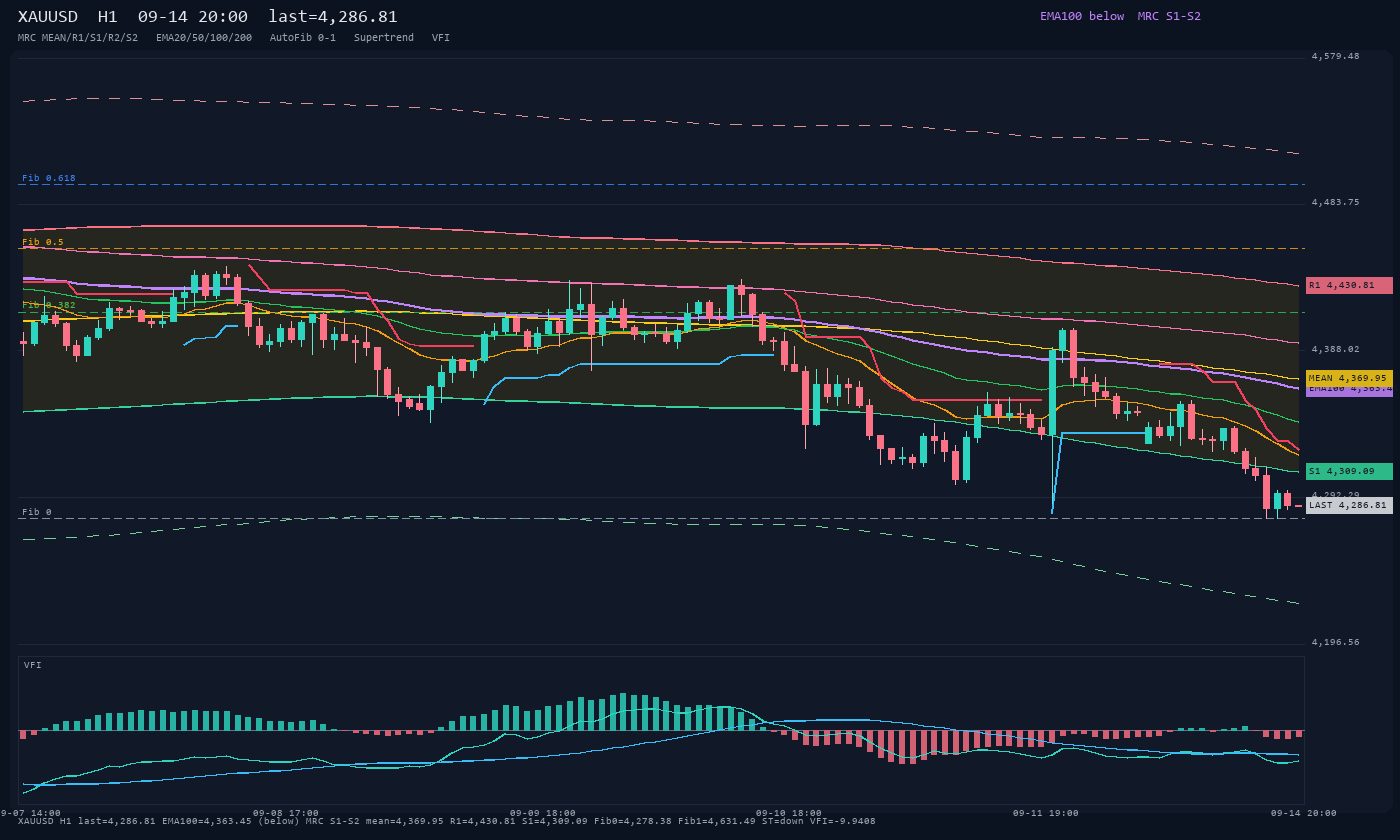Click the 4,579.48 price axis label

tap(1336, 56)
